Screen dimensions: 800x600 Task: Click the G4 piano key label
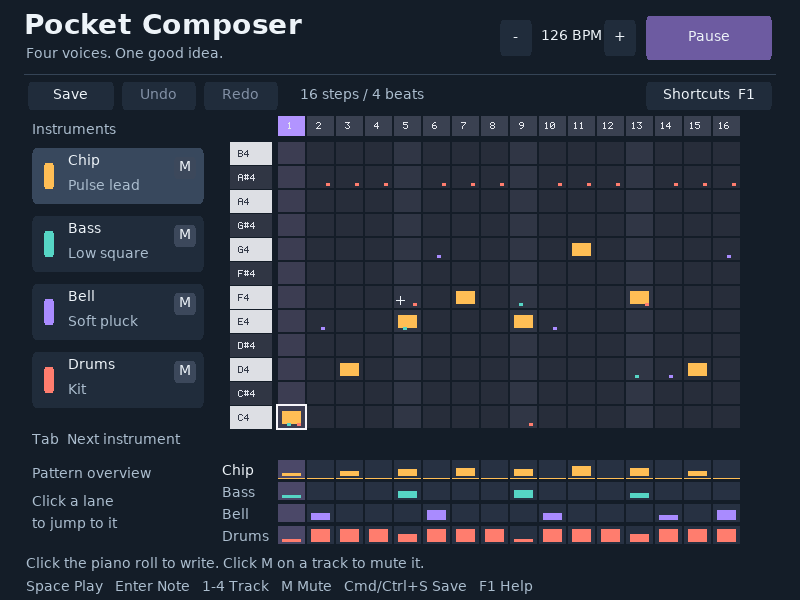(251, 249)
